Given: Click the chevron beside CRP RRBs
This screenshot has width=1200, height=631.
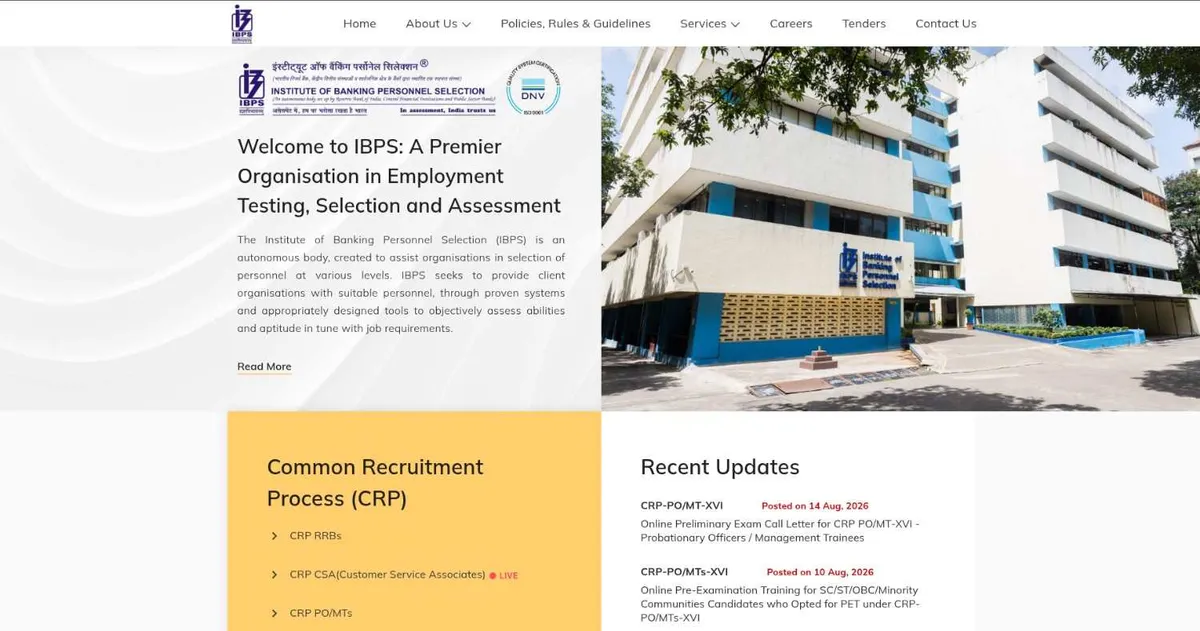Looking at the screenshot, I should coord(274,536).
